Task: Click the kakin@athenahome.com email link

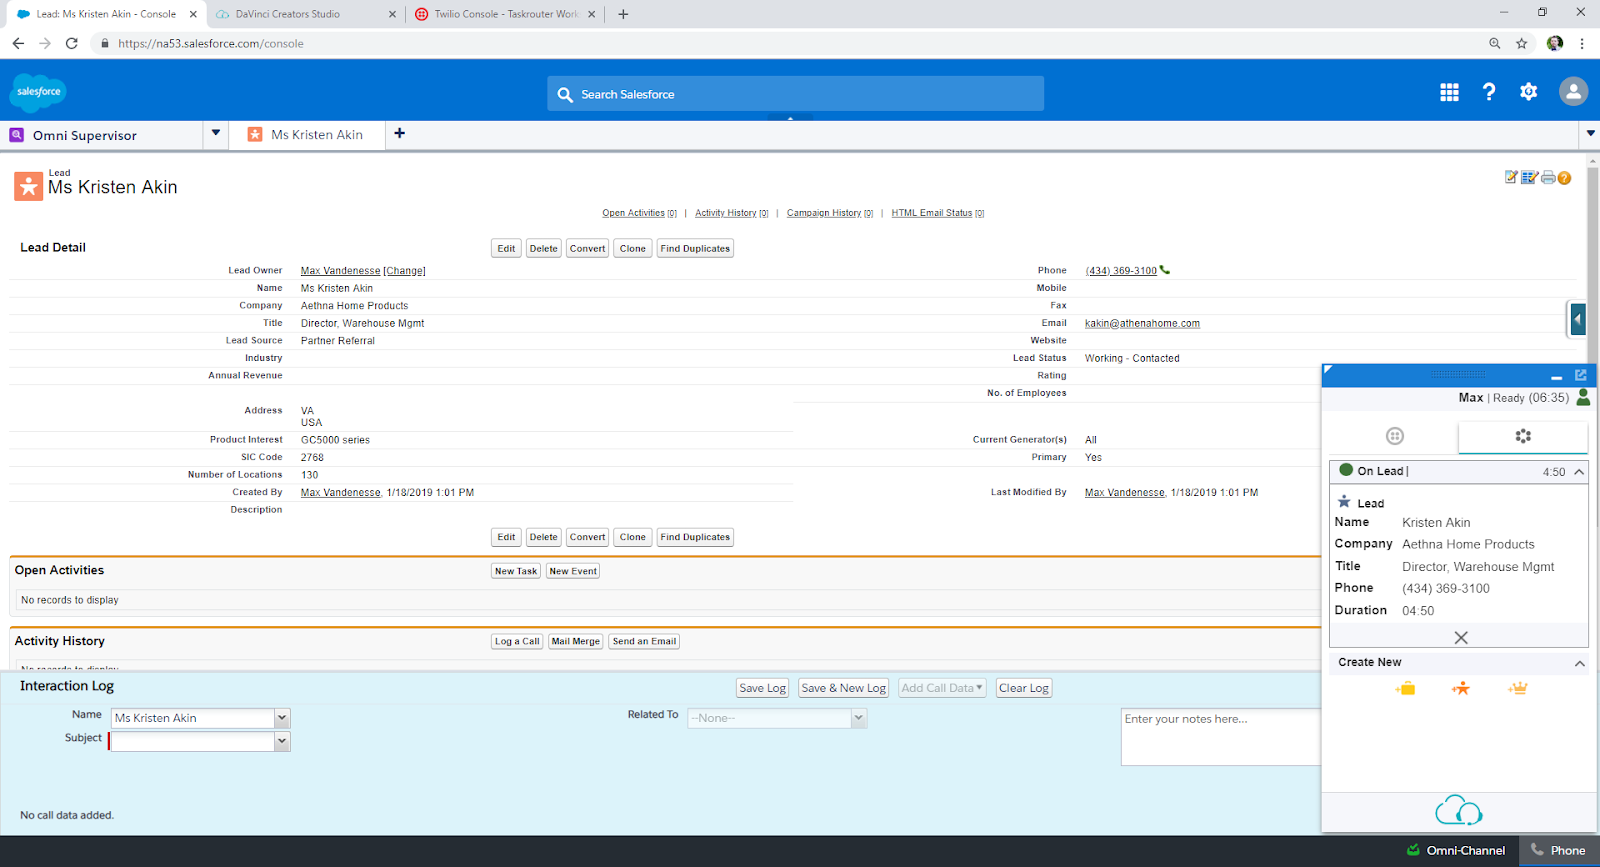Action: click(1142, 324)
